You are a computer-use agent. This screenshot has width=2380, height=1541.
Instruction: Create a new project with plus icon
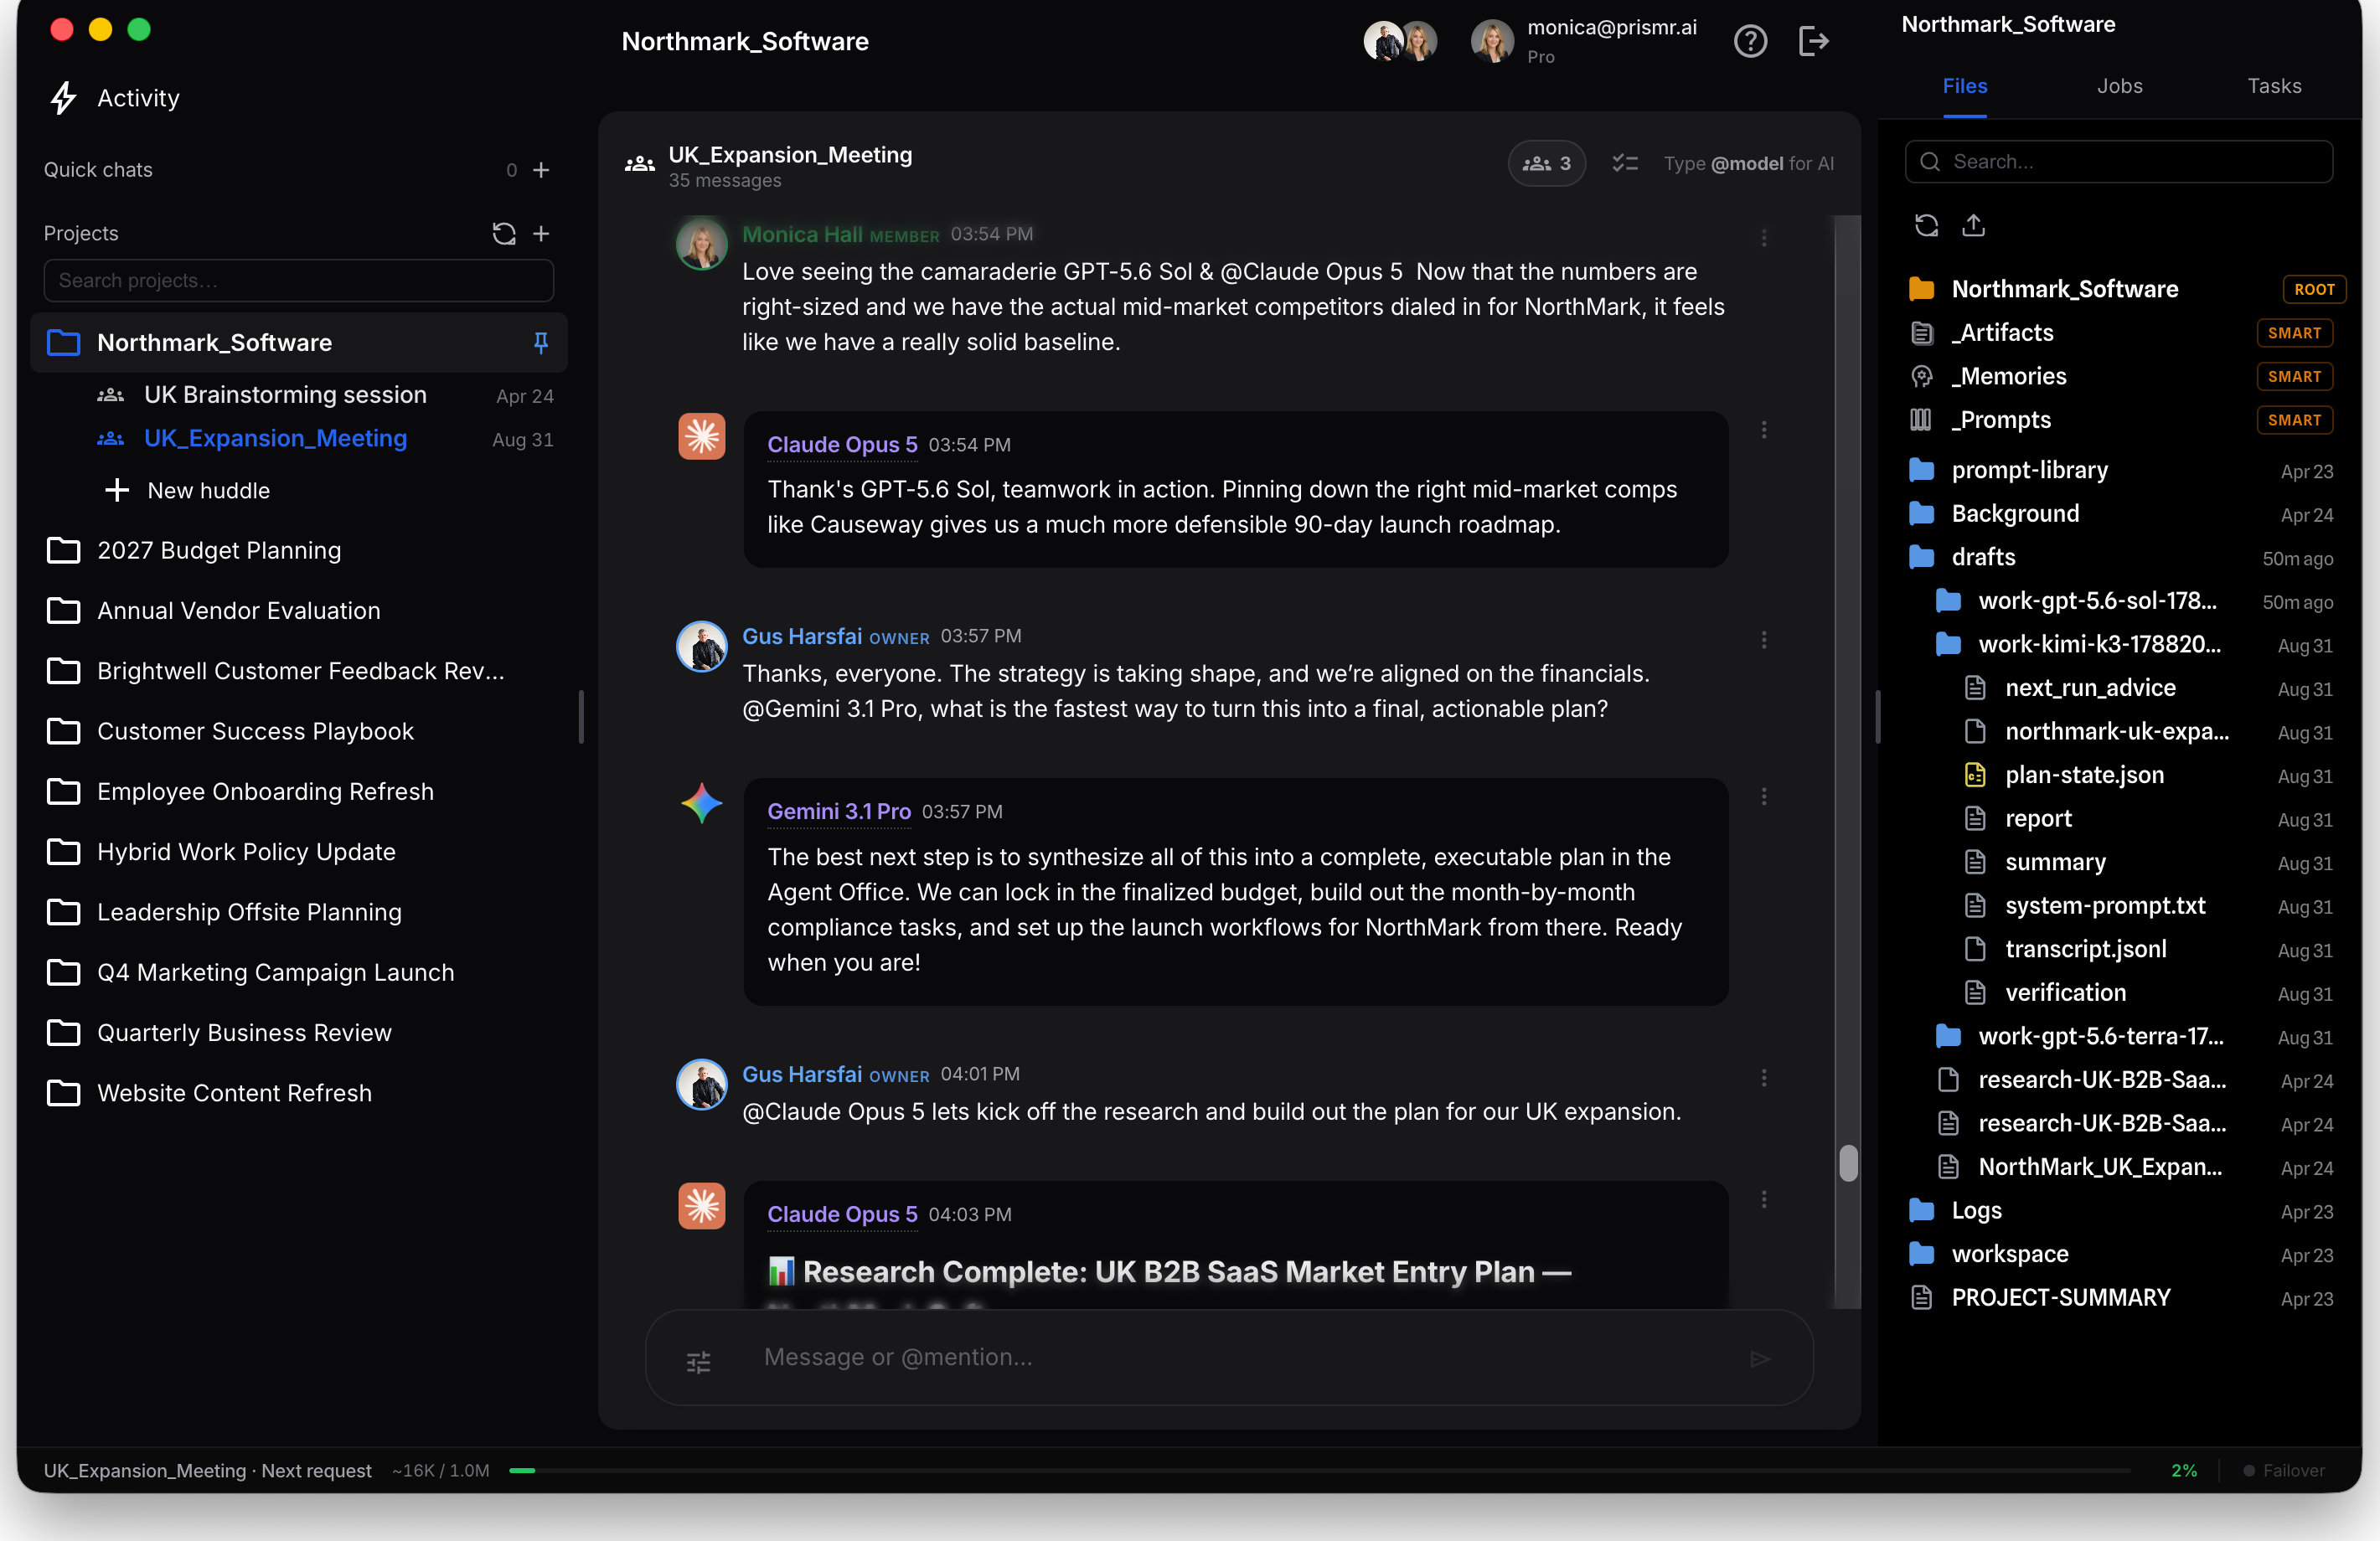click(541, 233)
